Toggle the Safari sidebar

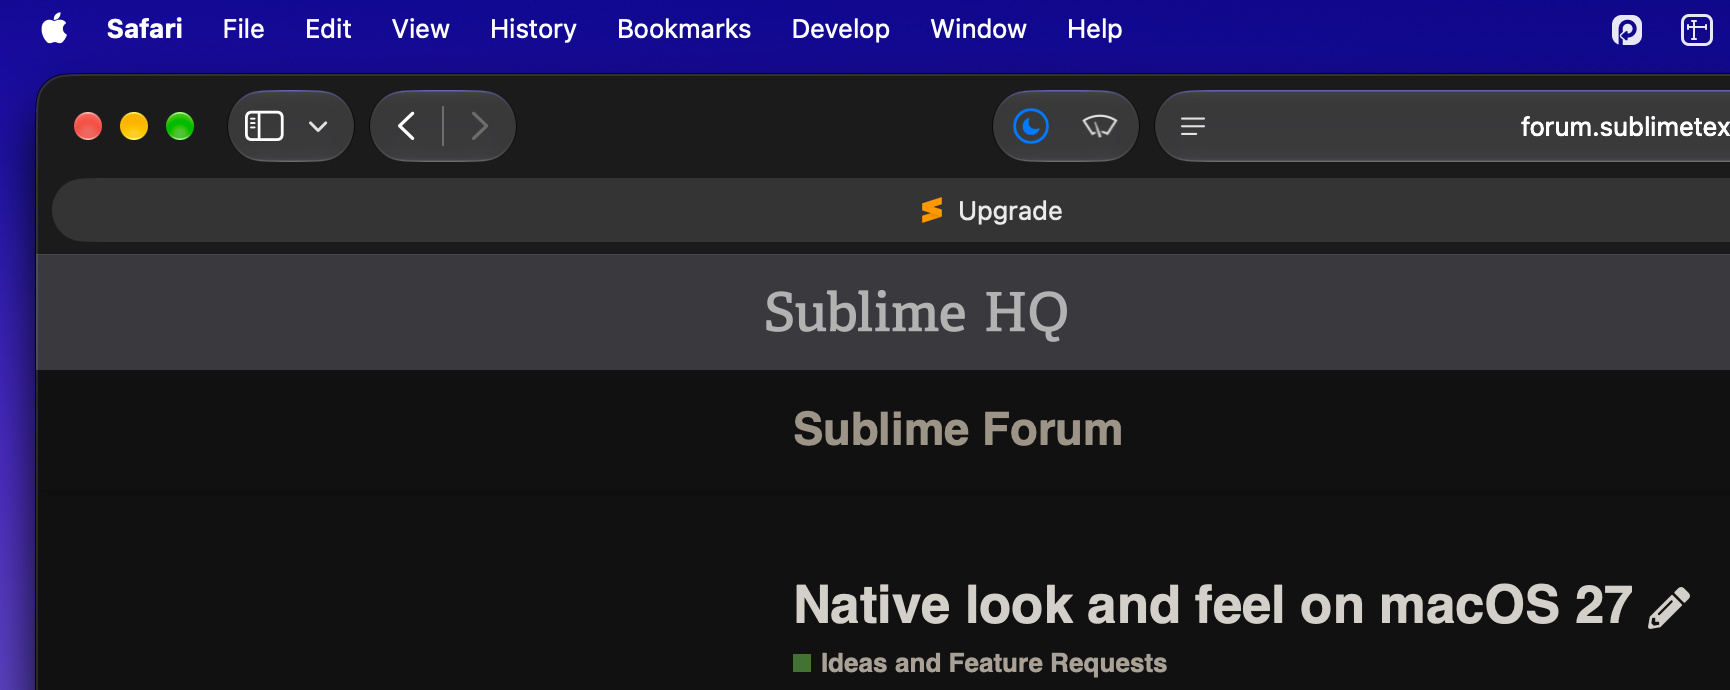[265, 126]
